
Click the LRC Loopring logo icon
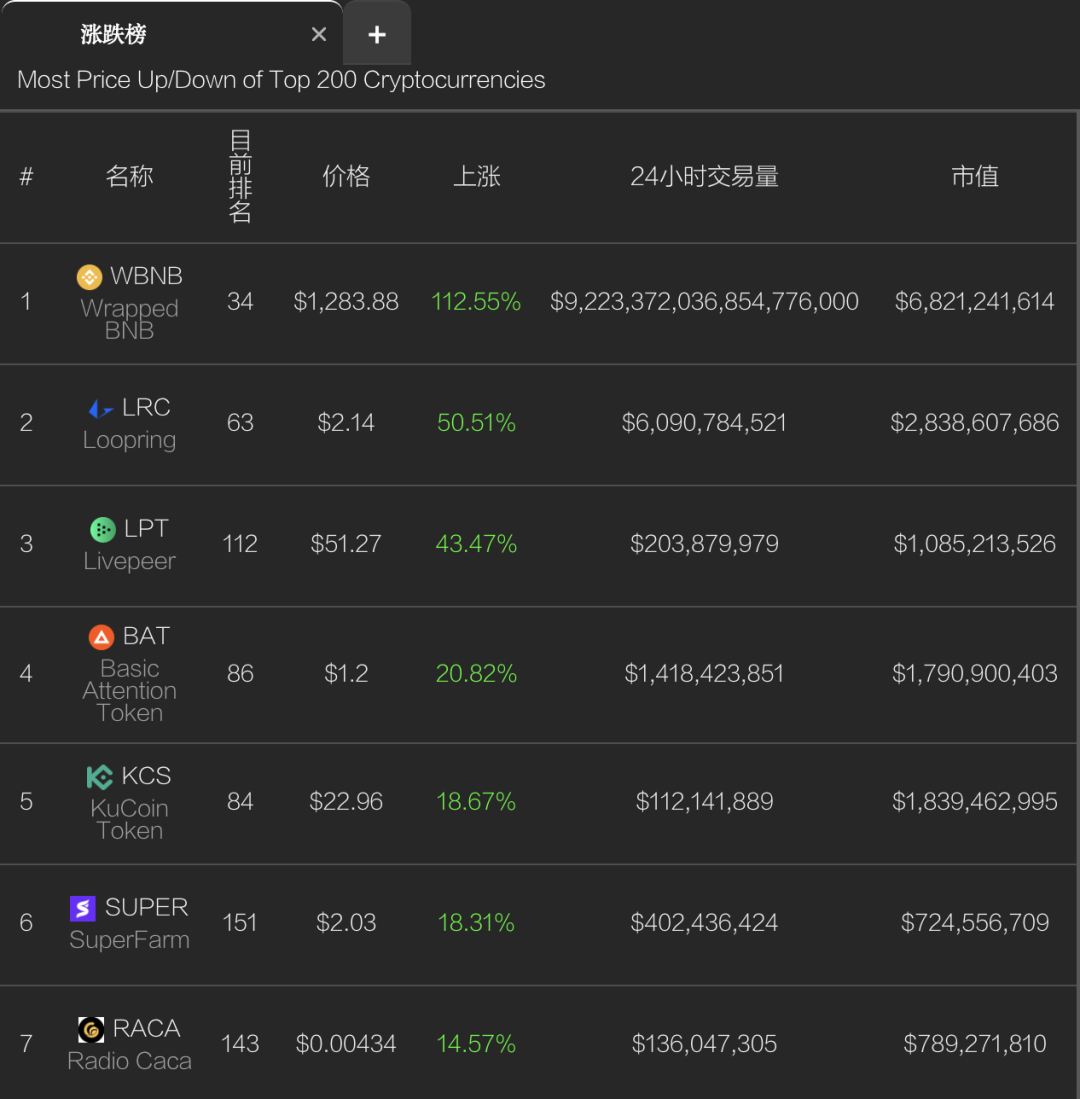tap(101, 408)
